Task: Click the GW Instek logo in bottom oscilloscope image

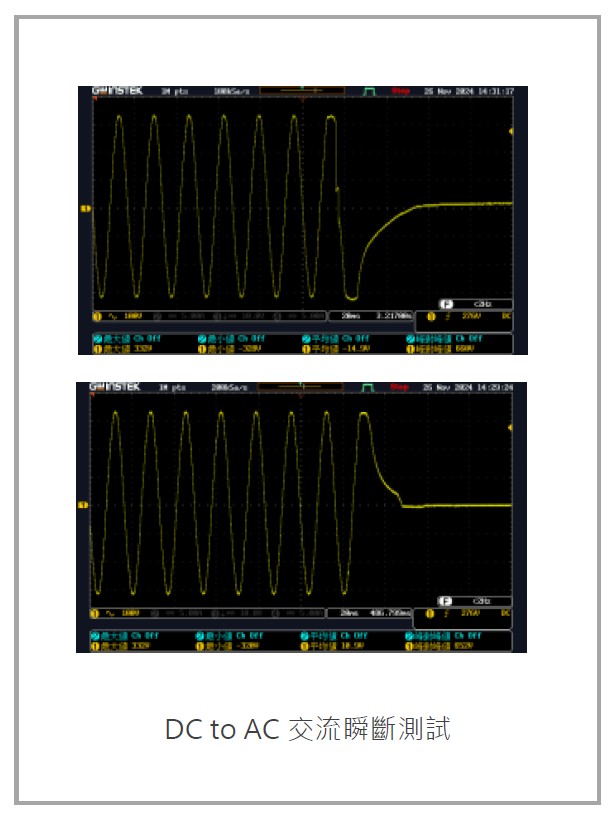Action: click(109, 387)
